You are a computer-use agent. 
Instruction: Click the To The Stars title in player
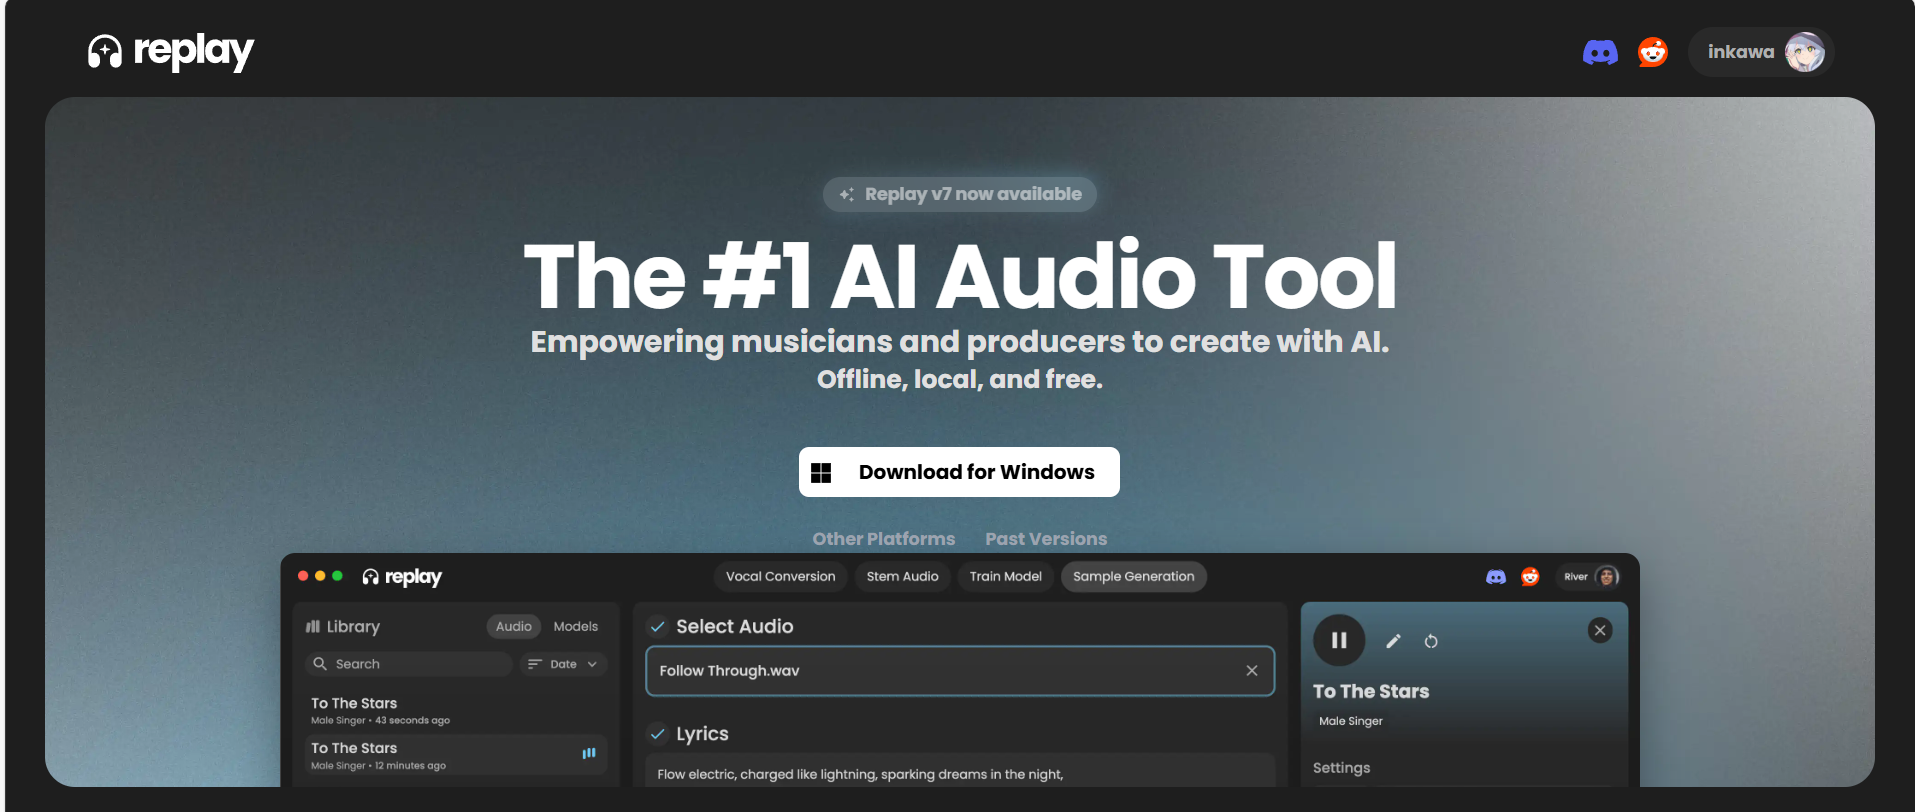1371,691
